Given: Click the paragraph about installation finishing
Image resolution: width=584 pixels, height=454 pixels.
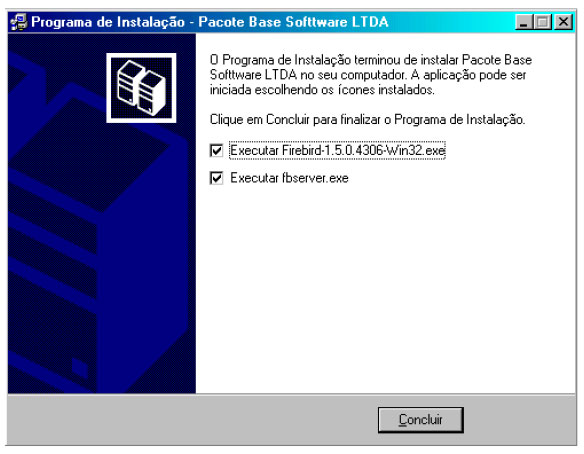Looking at the screenshot, I should click(x=371, y=75).
